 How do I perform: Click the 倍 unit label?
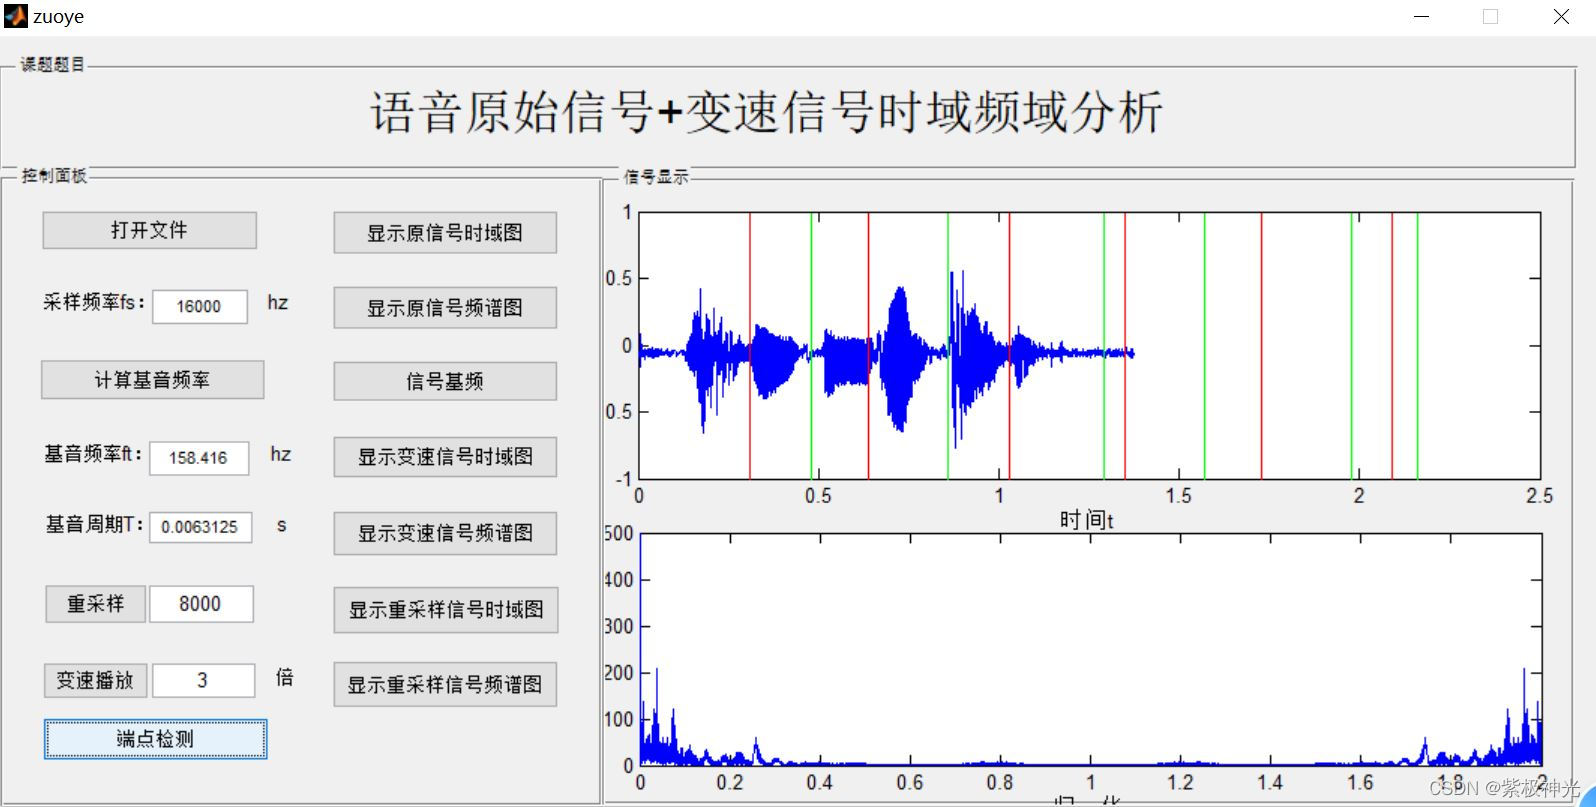(284, 677)
